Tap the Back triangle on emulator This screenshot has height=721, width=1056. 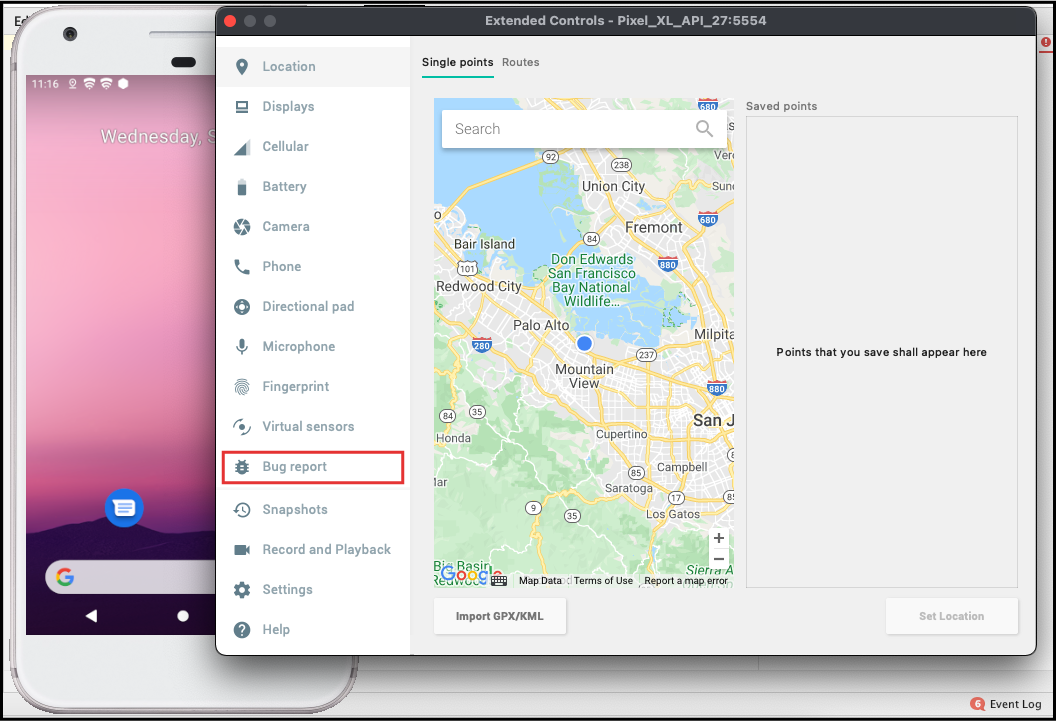pos(92,615)
